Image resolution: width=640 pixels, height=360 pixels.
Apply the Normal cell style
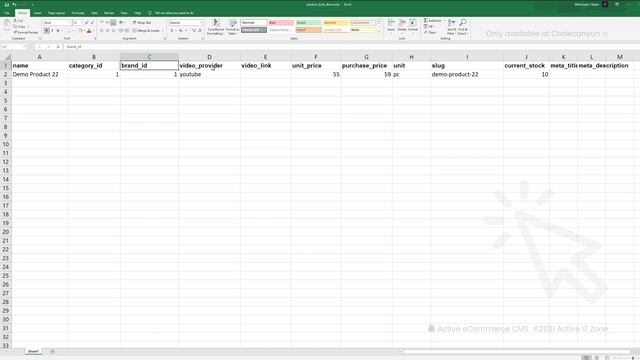point(254,22)
